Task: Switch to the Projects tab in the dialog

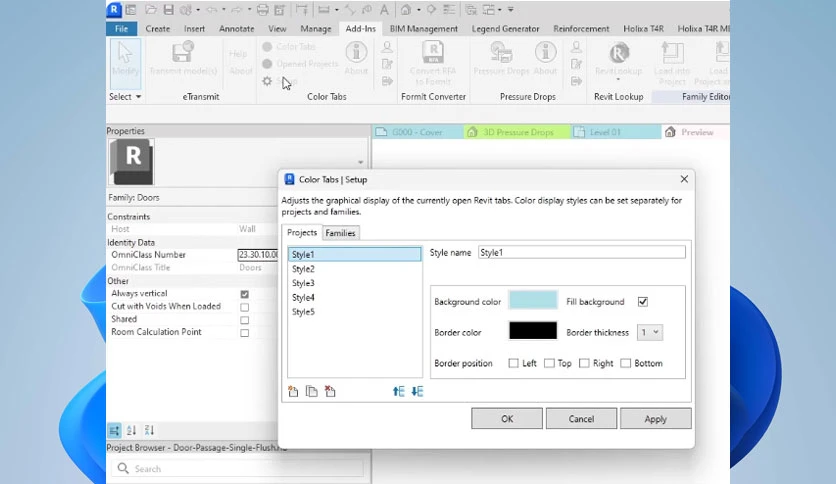Action: pyautogui.click(x=302, y=232)
